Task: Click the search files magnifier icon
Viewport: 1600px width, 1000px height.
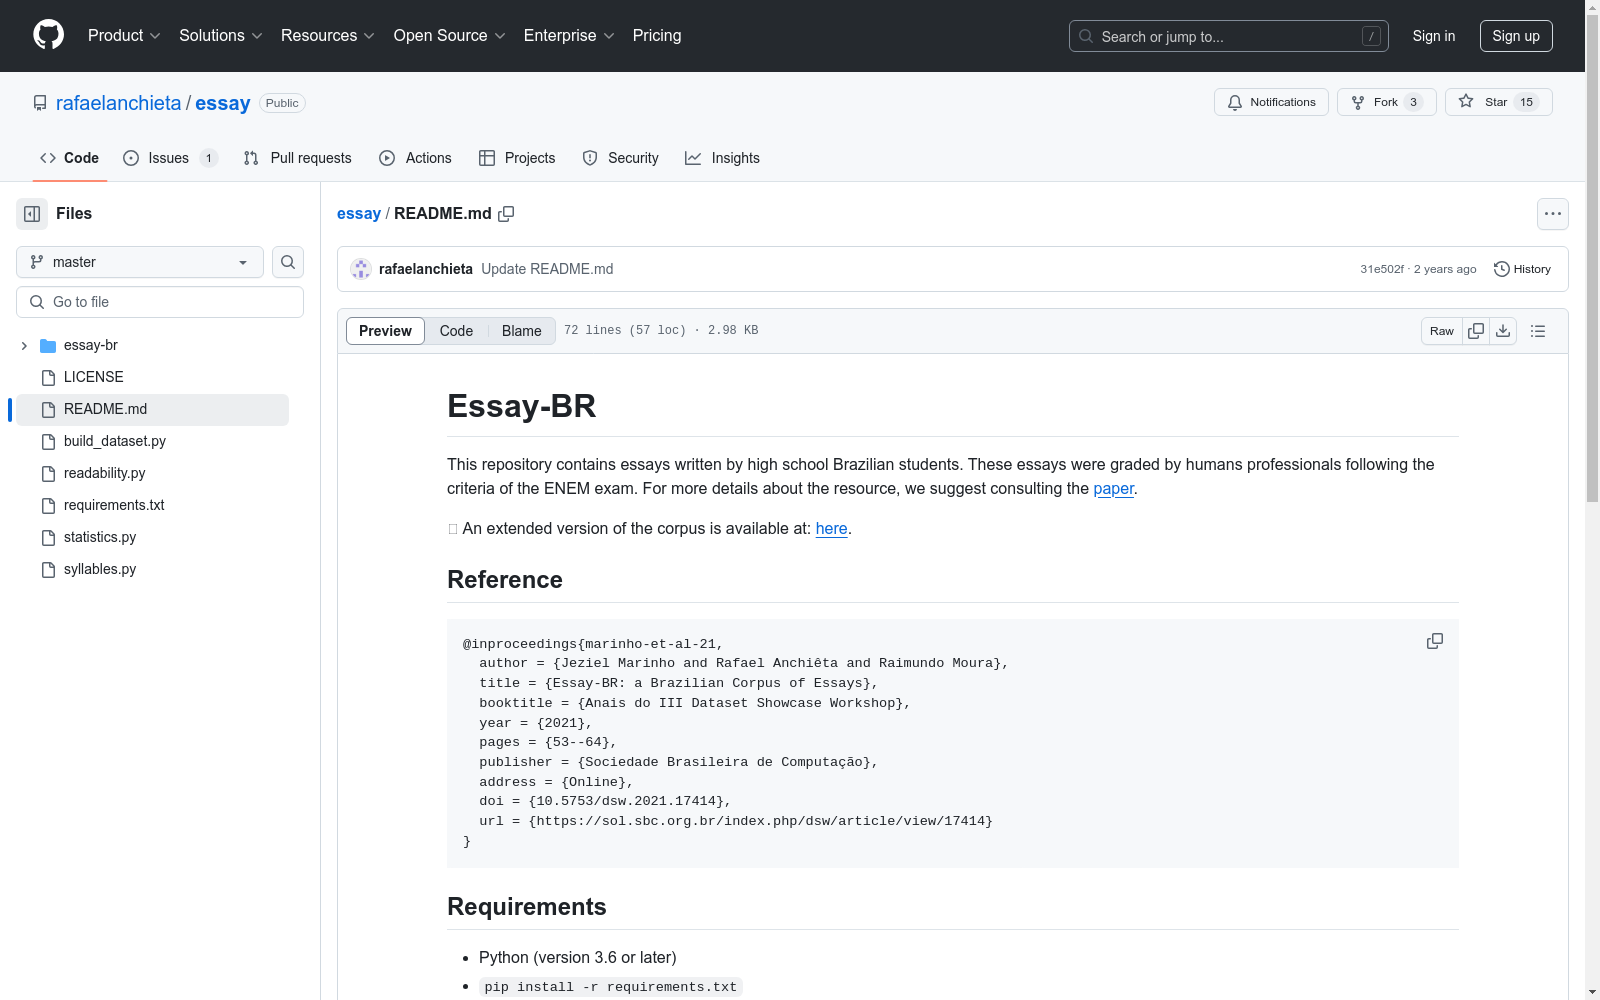Action: click(x=288, y=262)
